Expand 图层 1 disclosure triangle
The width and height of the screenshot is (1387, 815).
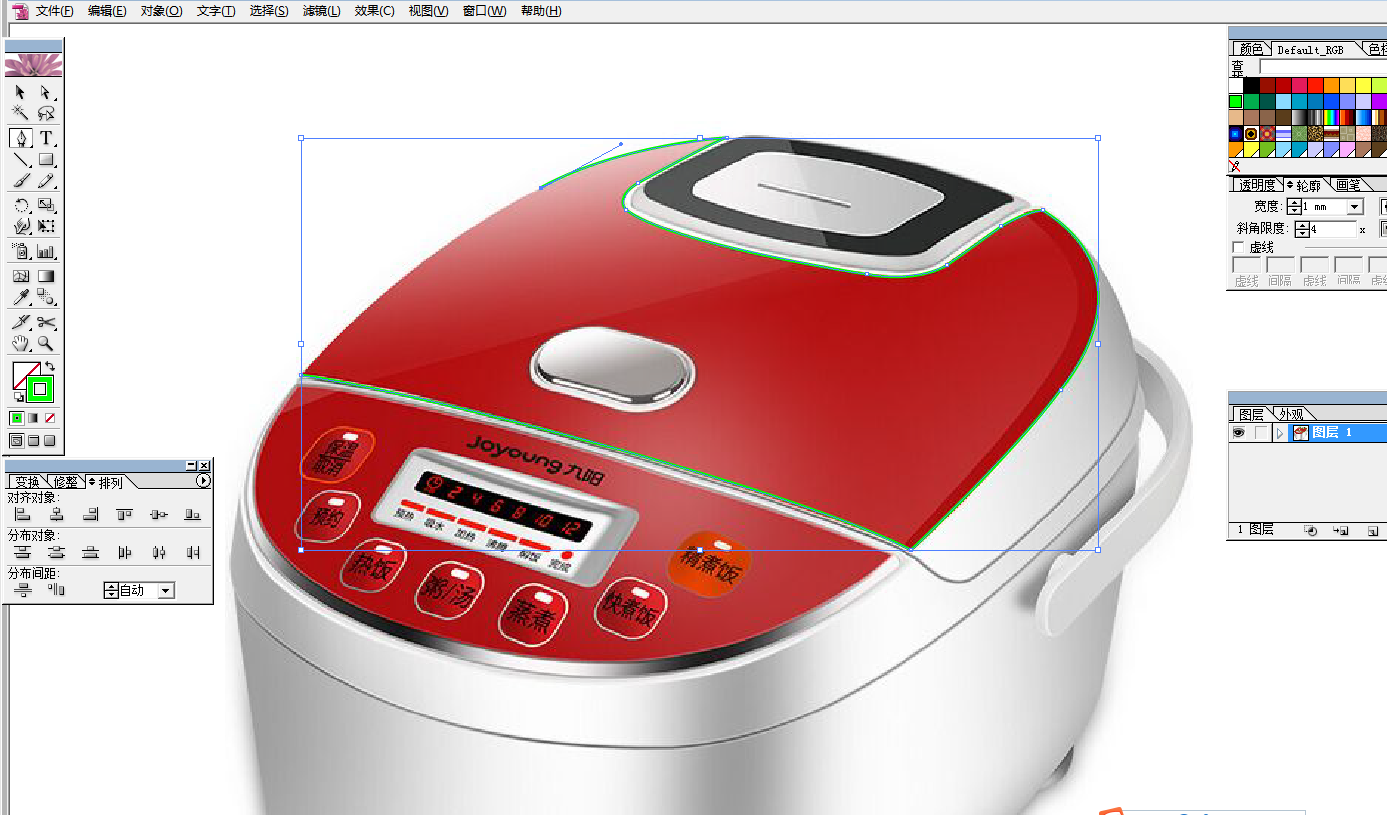1280,433
